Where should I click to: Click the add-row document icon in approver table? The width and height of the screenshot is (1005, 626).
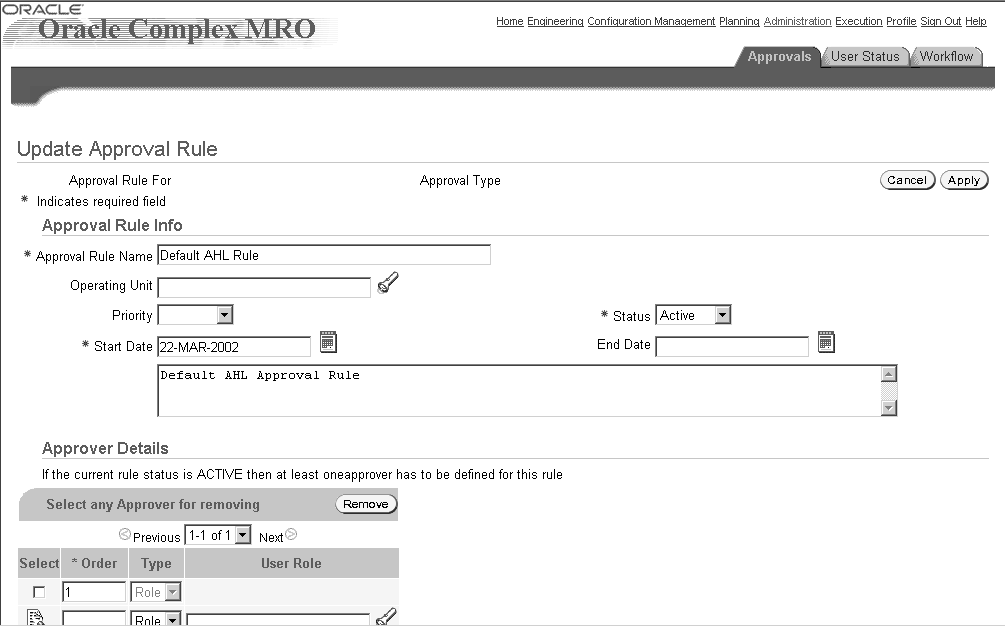36,618
